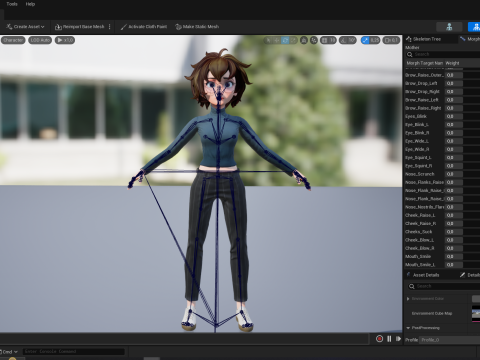This screenshot has height=360, width=480.
Task: Select Eye_Wide_L morph target row
Action: tap(442, 141)
